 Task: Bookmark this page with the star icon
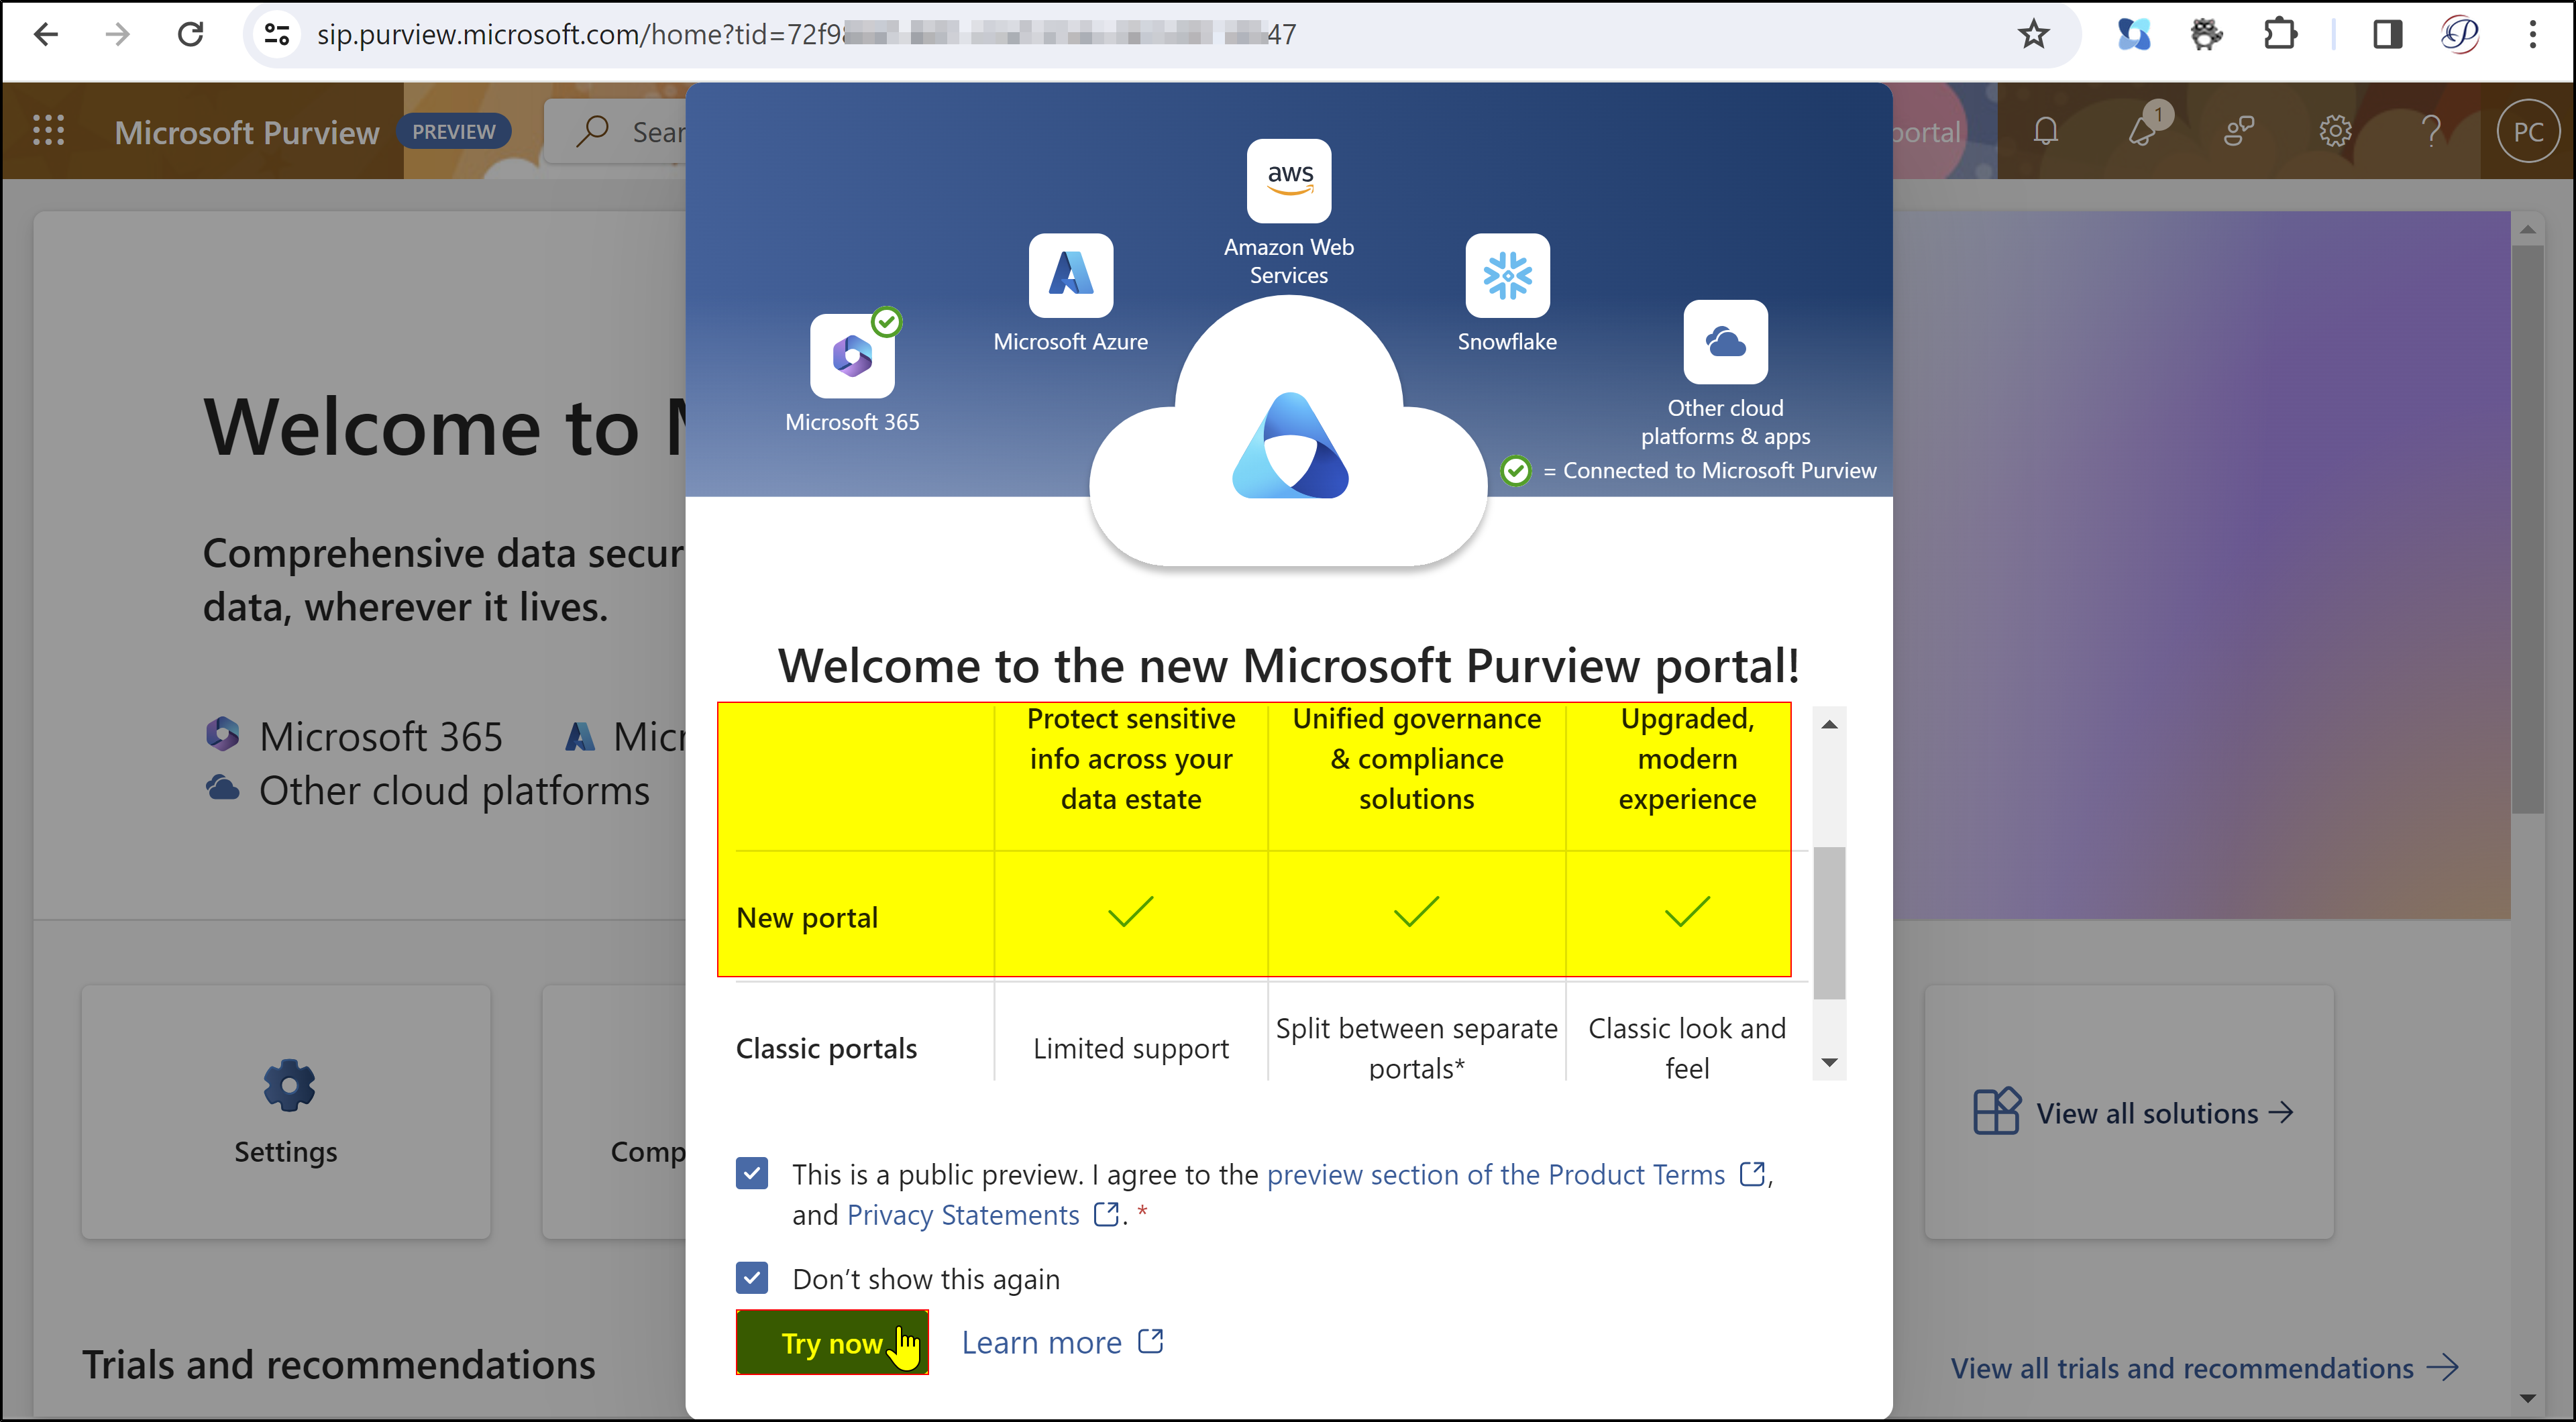[x=2033, y=34]
